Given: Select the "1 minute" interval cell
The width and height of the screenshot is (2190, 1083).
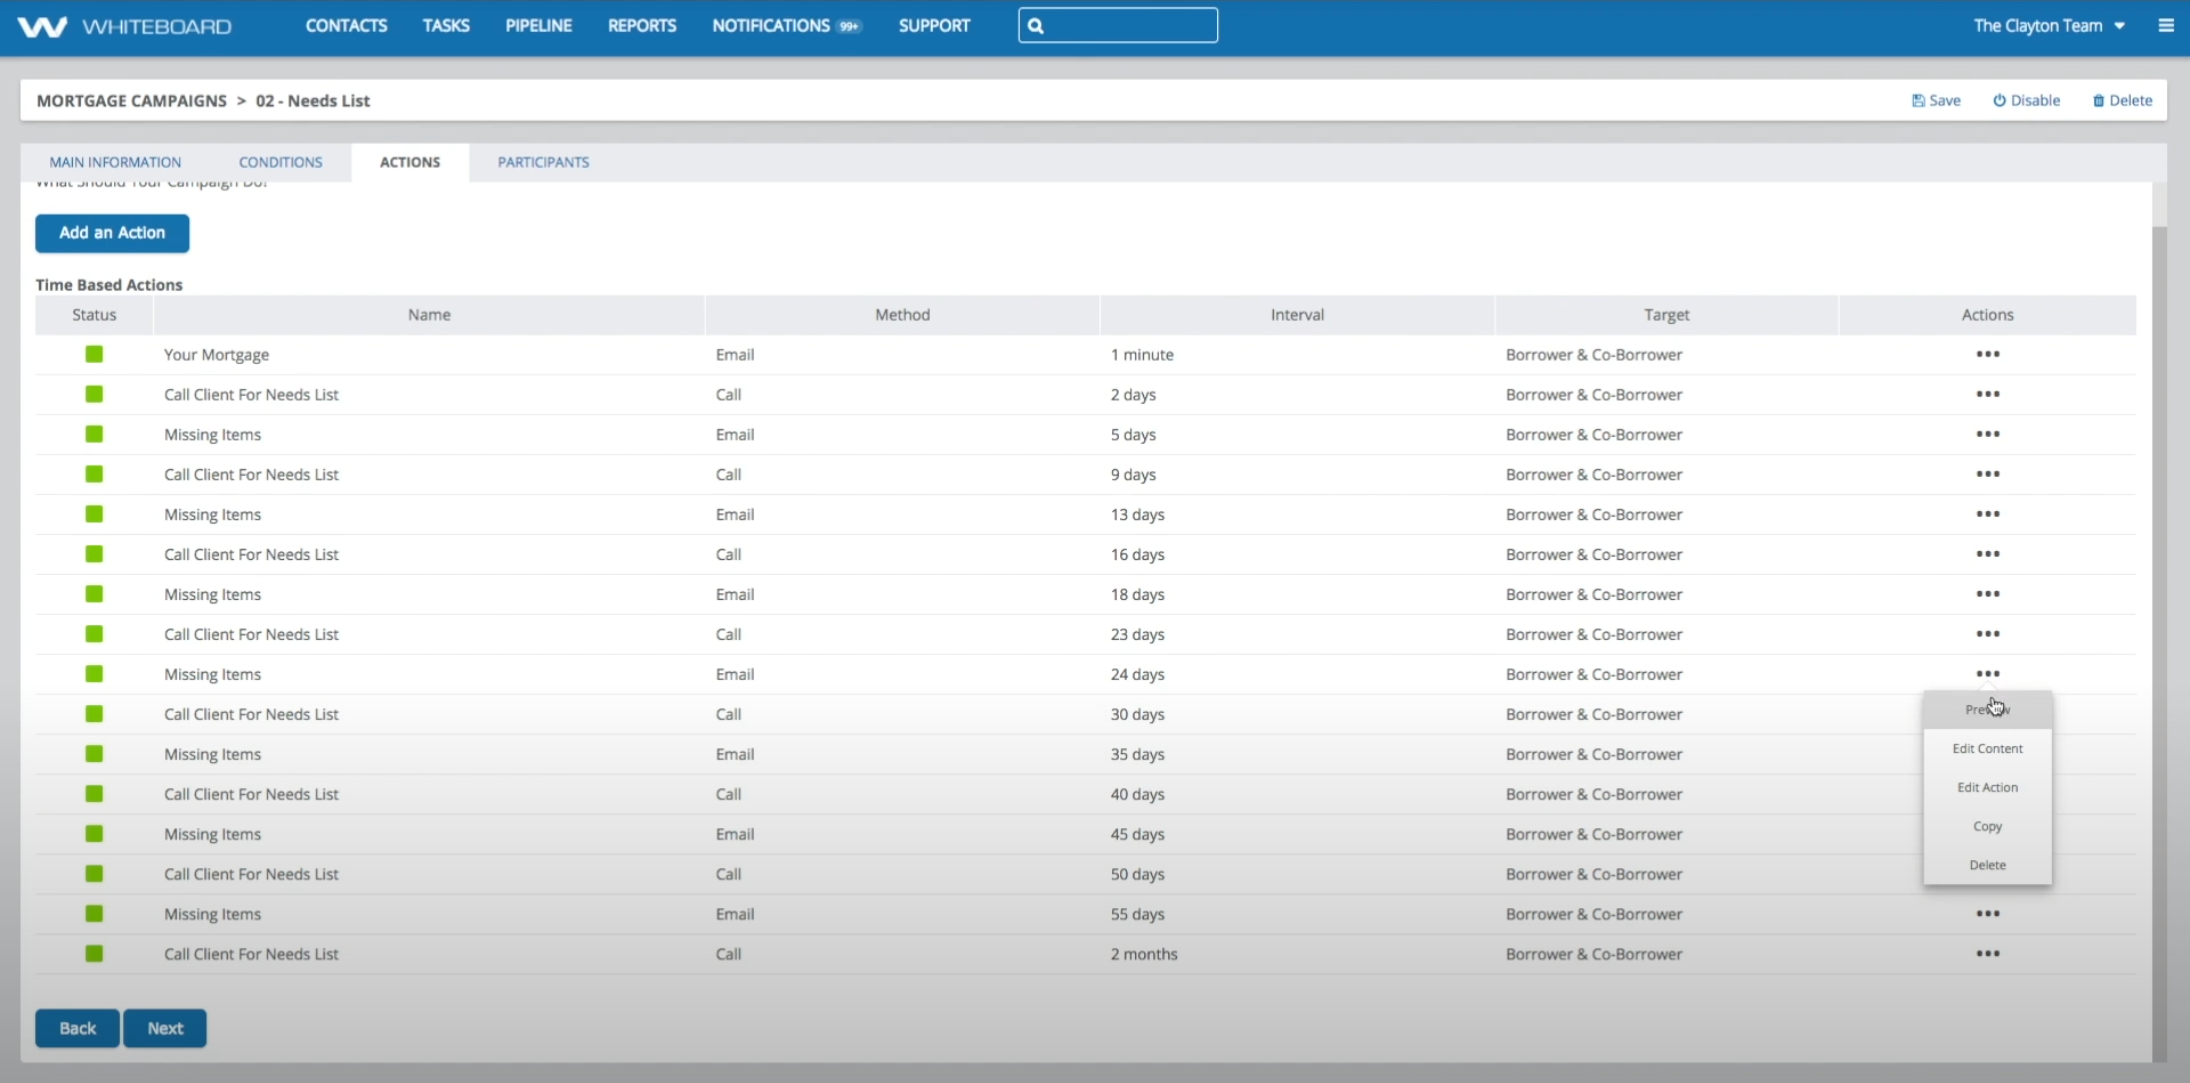Looking at the screenshot, I should (1142, 354).
